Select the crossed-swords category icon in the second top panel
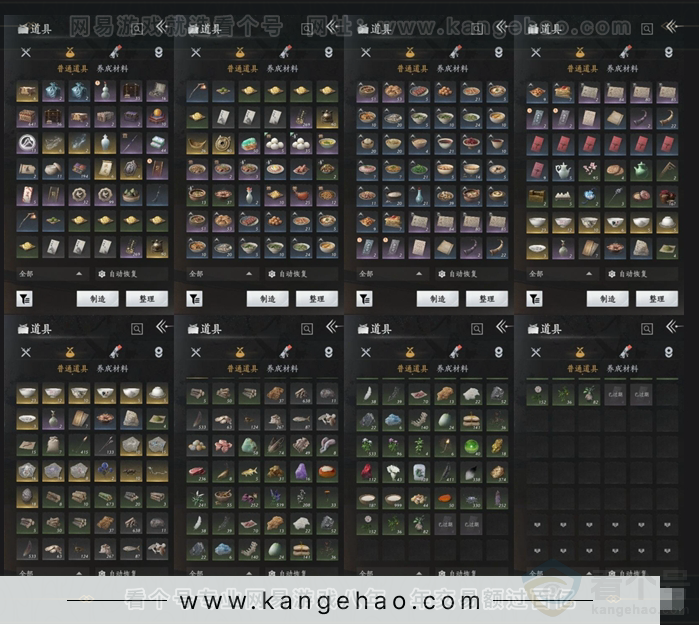The height and width of the screenshot is (625, 699). coord(196,53)
